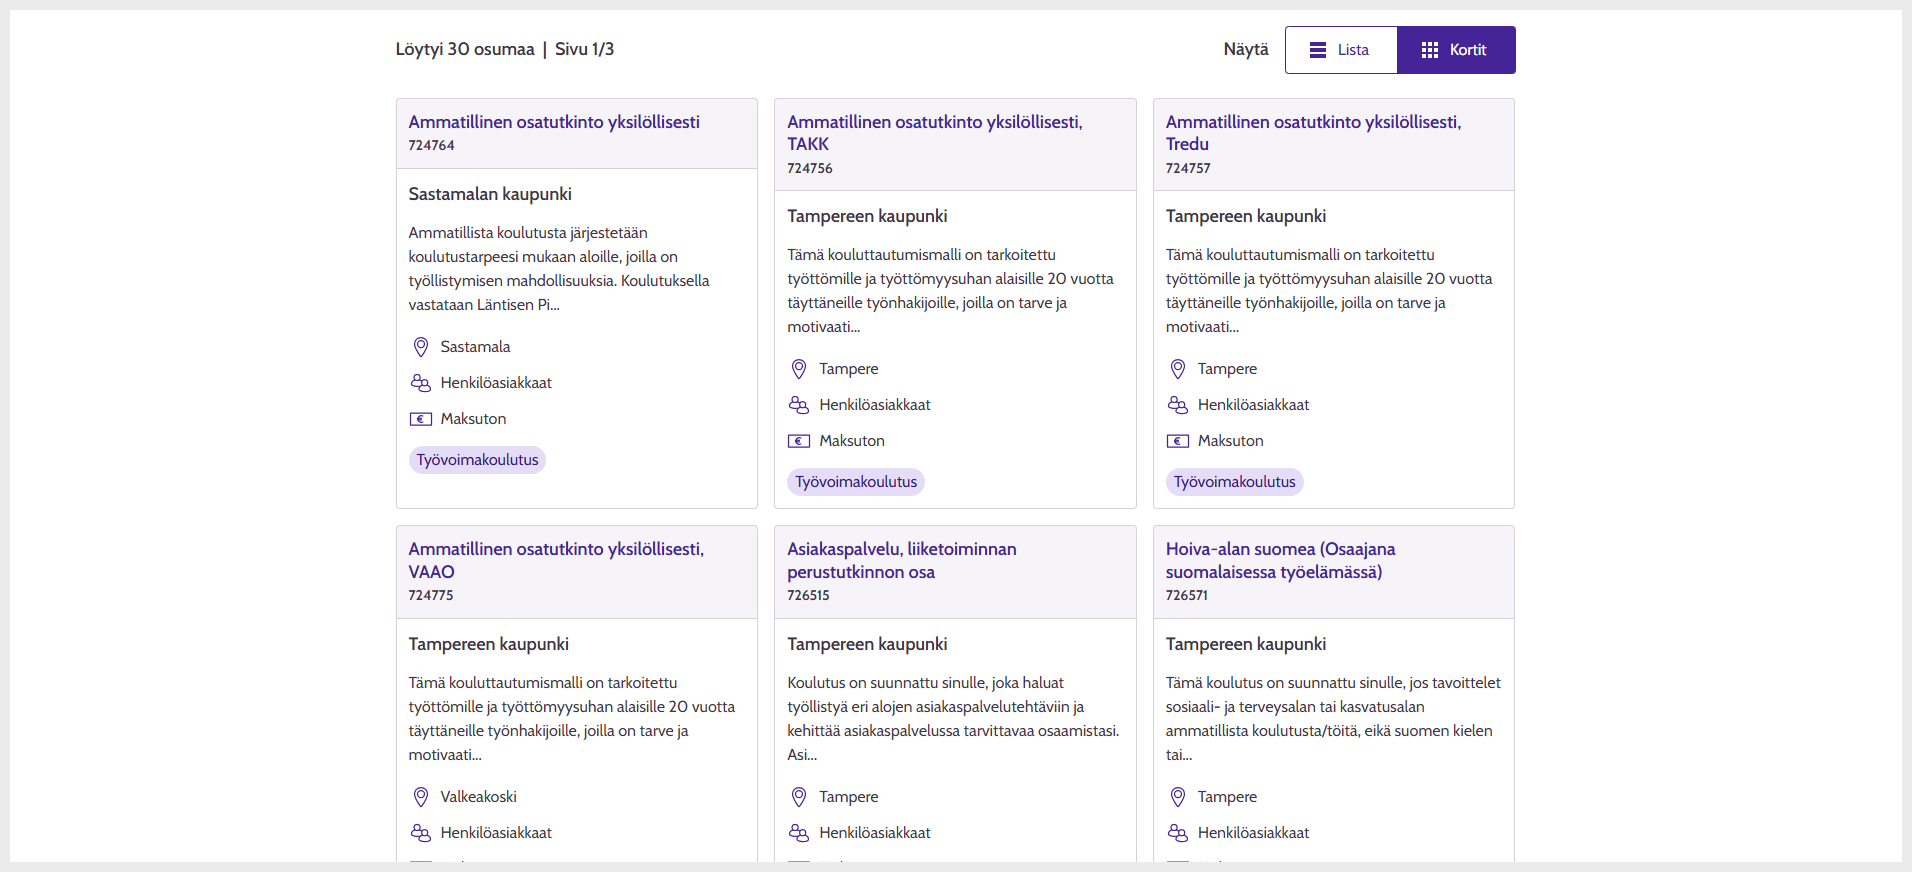Click 'Tampere' location in the Tredu card
The width and height of the screenshot is (1912, 872).
(1228, 369)
